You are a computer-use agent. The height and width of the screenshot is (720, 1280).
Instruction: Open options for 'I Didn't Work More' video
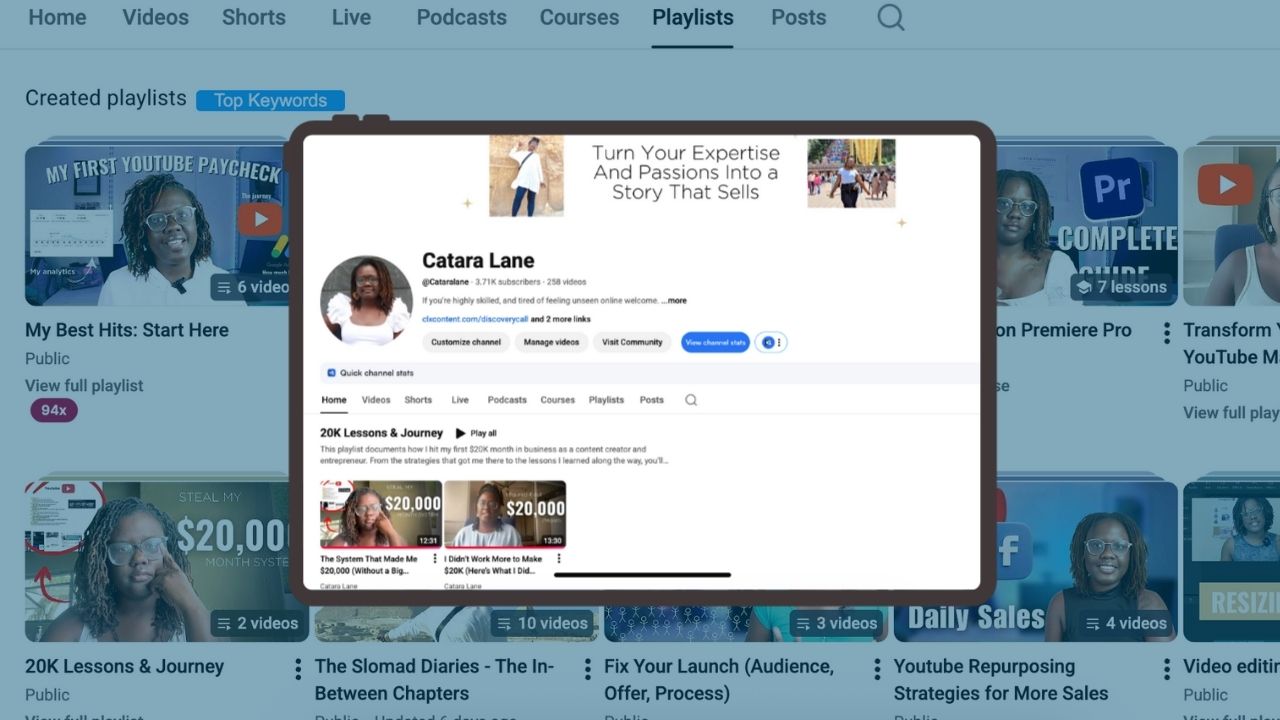pos(558,559)
